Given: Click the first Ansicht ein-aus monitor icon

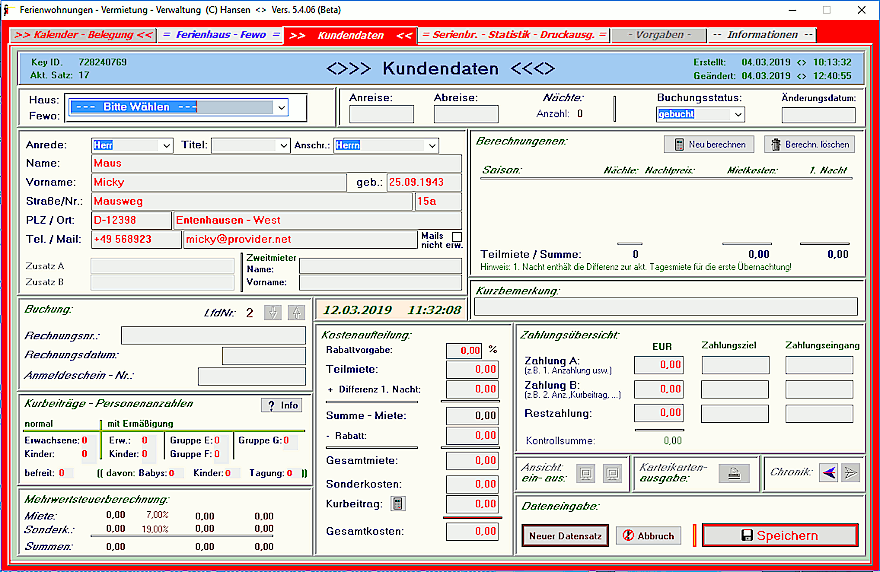Looking at the screenshot, I should [587, 473].
